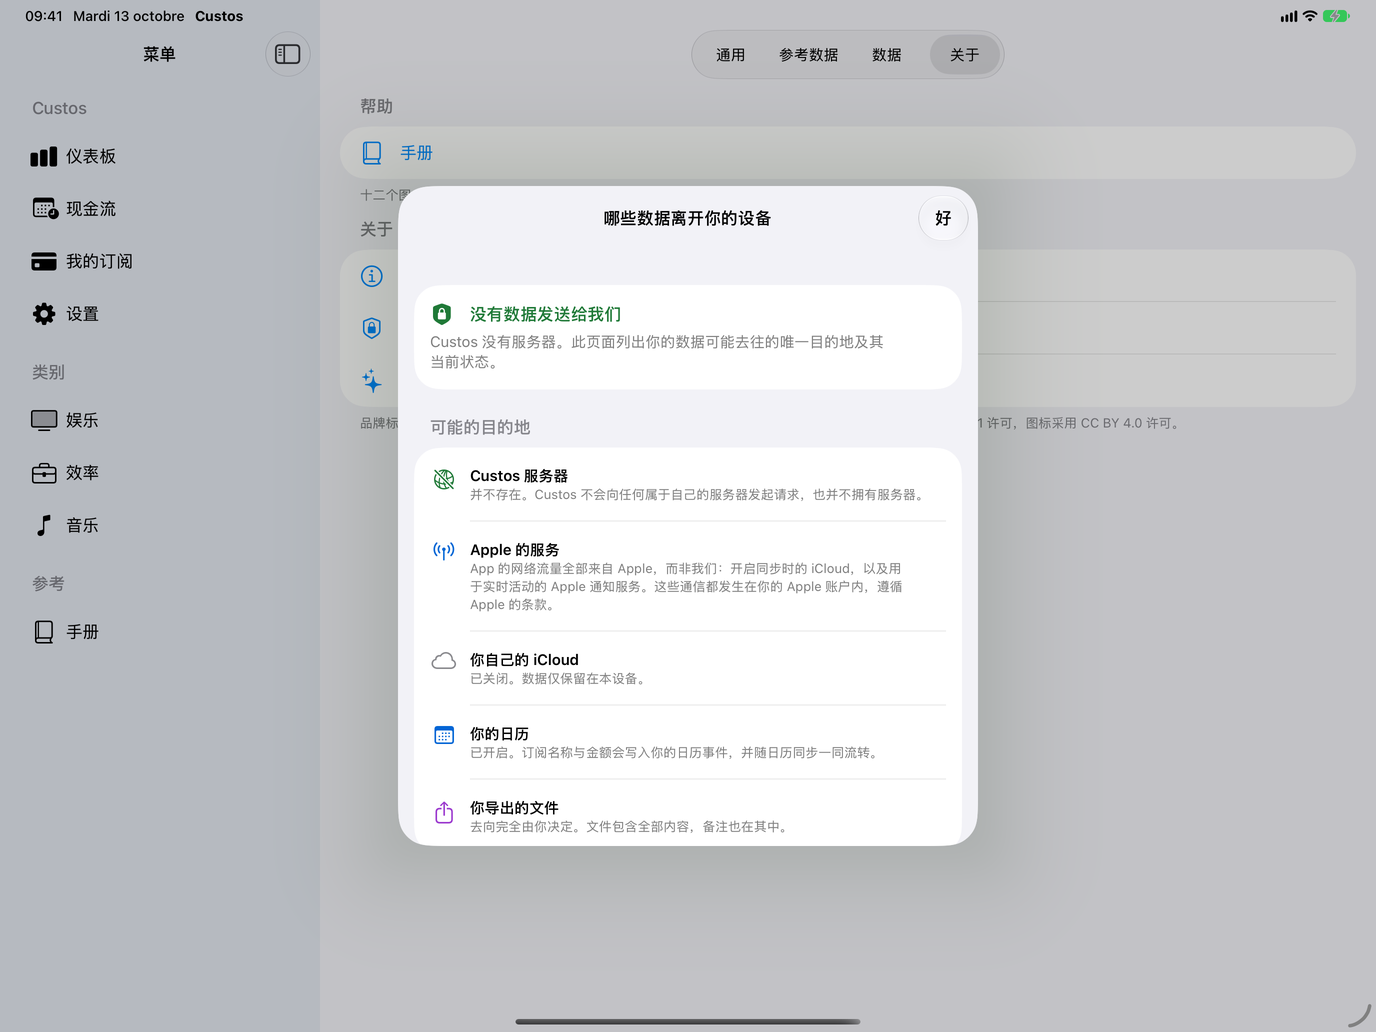Click 帮助 section header
Viewport: 1376px width, 1032px height.
coord(377,106)
